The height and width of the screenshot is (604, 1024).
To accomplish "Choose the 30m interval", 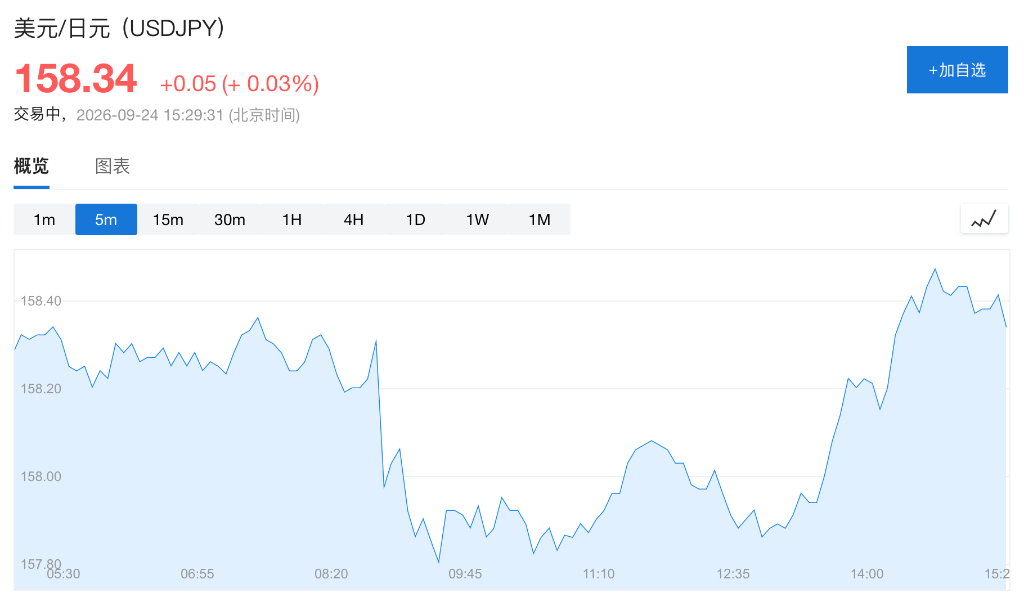I will [230, 219].
